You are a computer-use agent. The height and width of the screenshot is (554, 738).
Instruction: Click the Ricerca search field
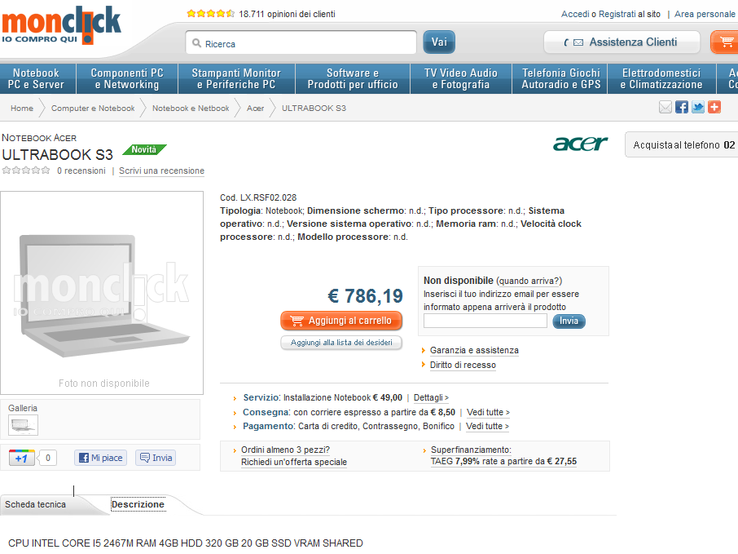tap(301, 43)
